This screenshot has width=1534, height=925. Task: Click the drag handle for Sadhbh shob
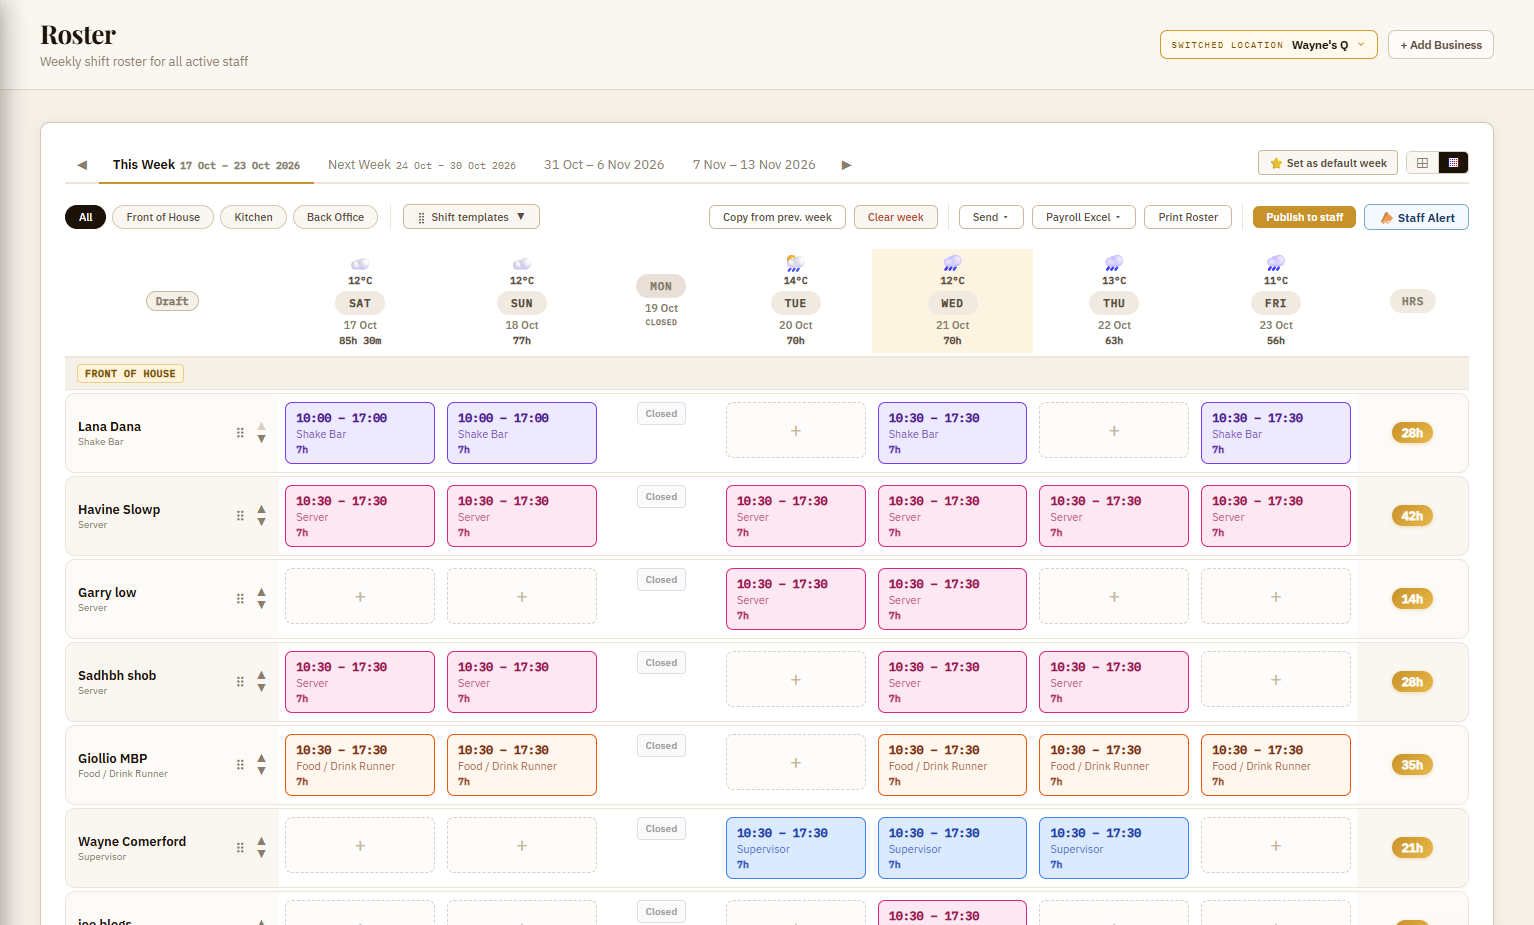click(240, 682)
